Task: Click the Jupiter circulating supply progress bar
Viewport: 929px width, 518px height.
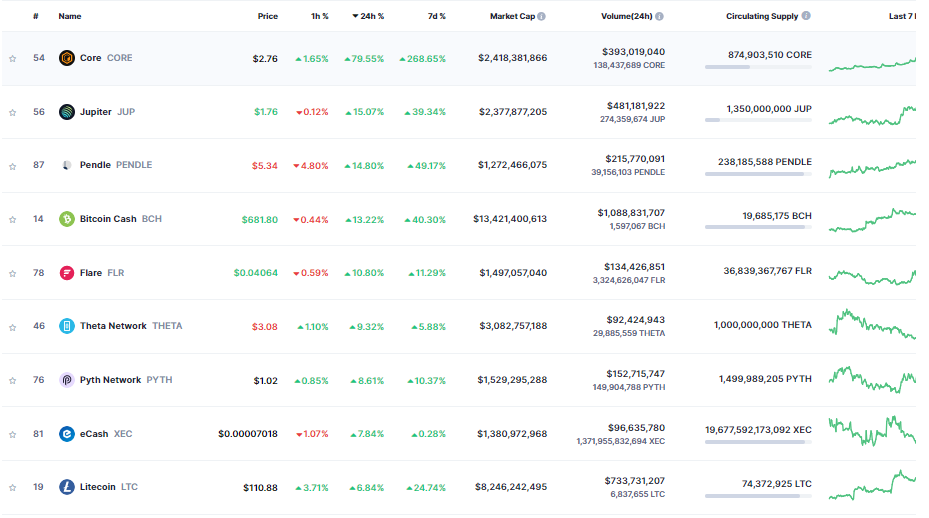Action: click(758, 120)
